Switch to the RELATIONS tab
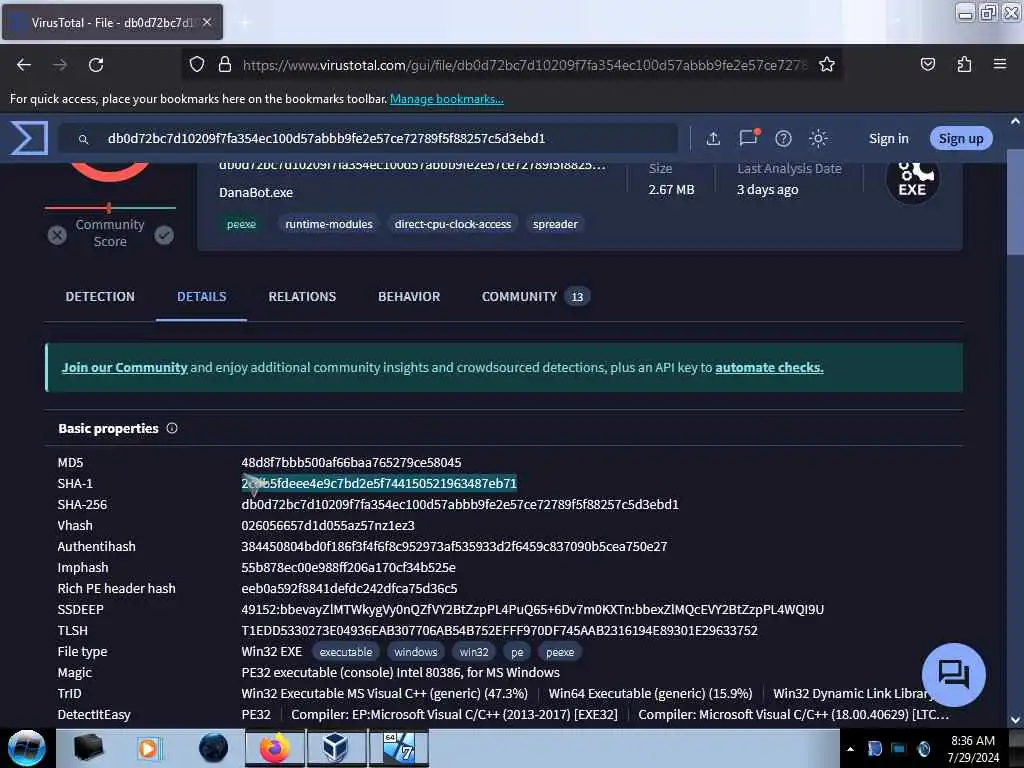Screen dimensions: 1024x768 click(x=302, y=296)
